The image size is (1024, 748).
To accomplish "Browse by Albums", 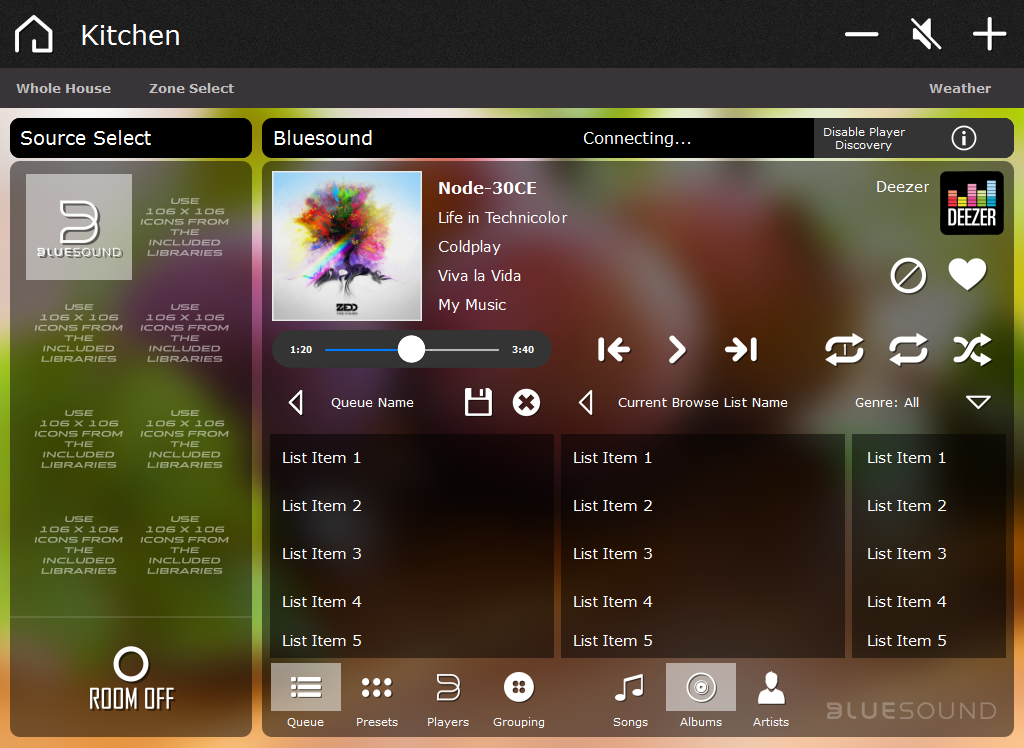I will tap(701, 696).
